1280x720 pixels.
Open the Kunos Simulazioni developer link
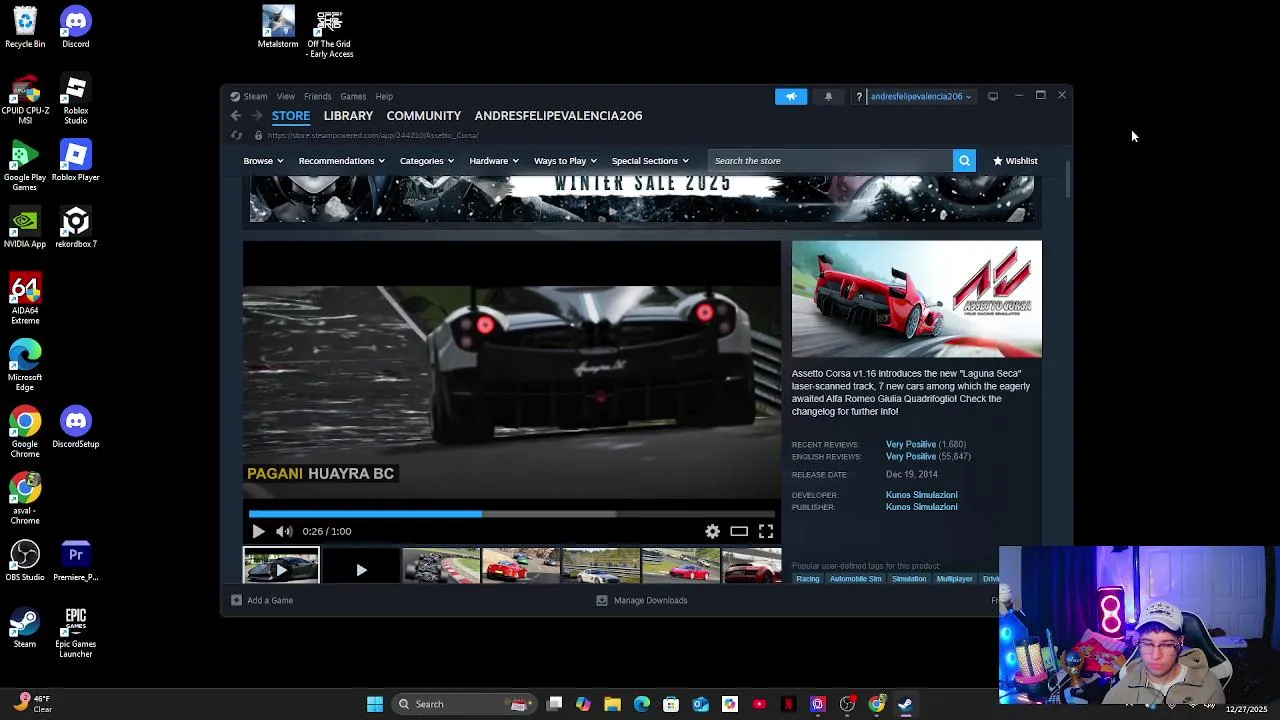click(x=921, y=495)
